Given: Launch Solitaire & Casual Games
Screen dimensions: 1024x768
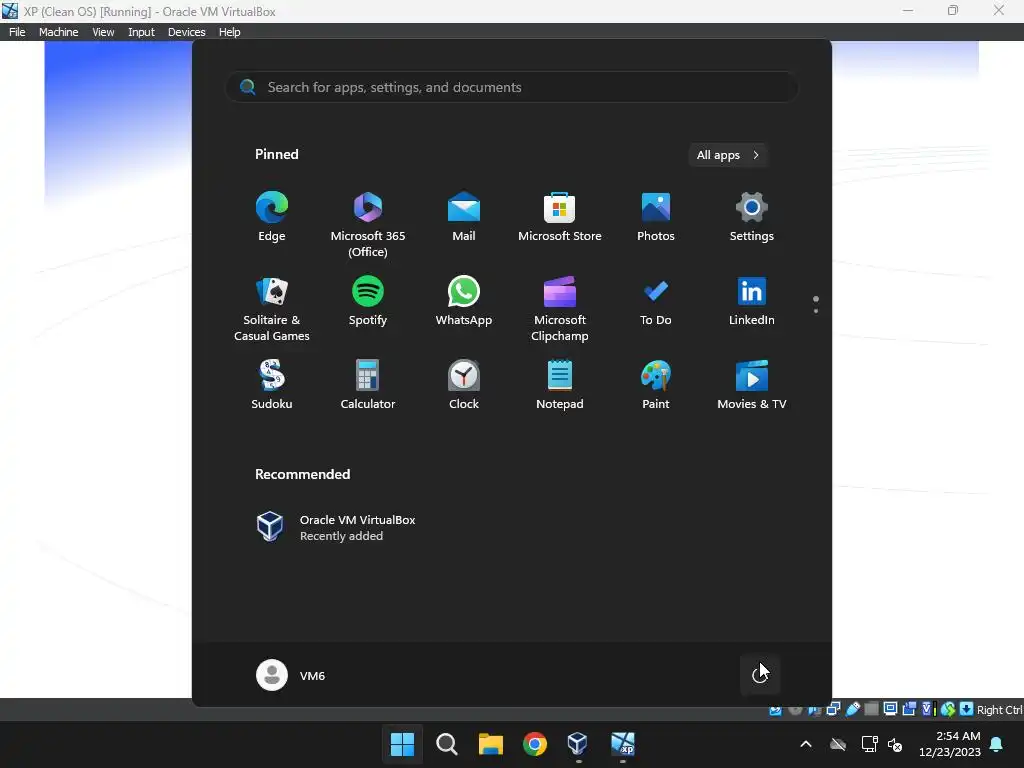Looking at the screenshot, I should [272, 309].
